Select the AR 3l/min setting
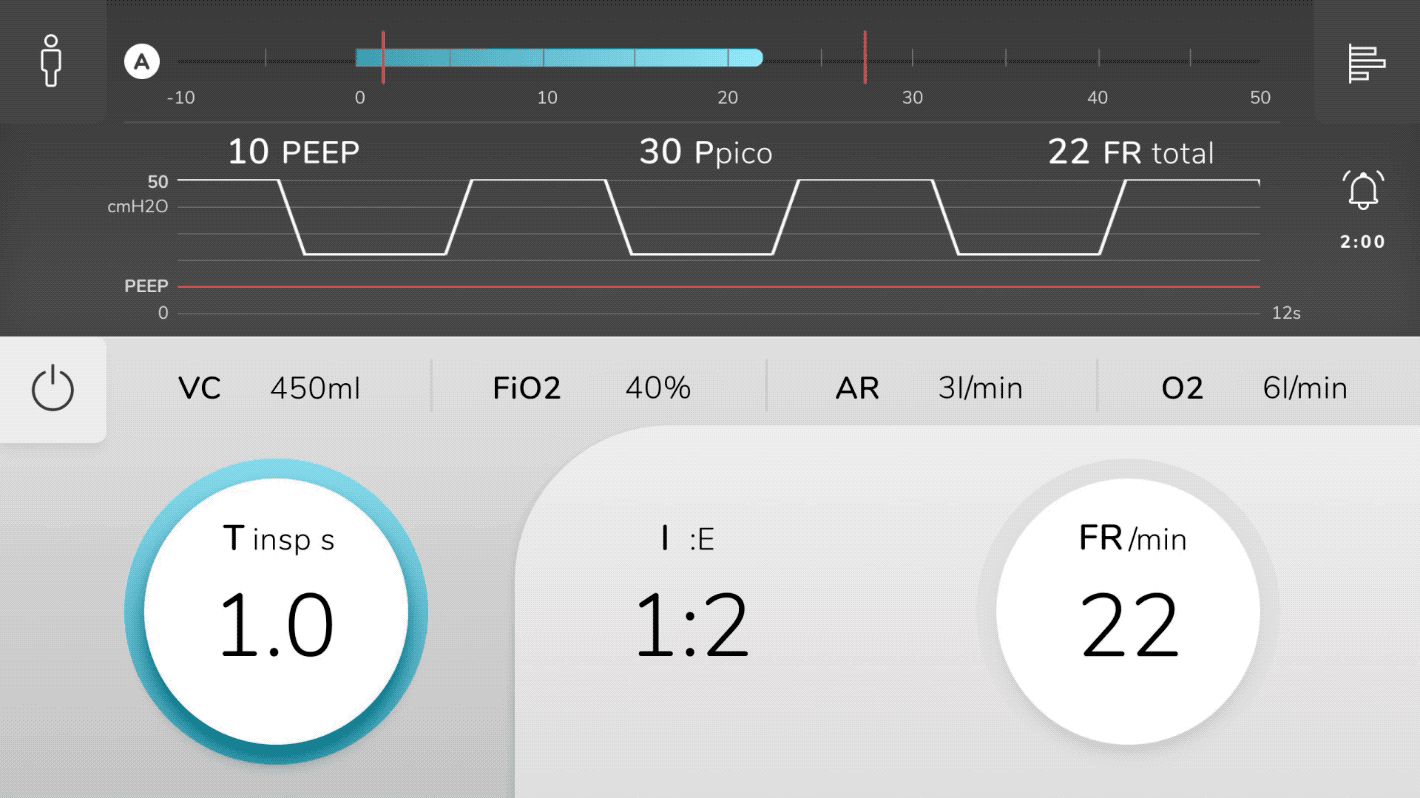The image size is (1420, 798). [x=929, y=388]
